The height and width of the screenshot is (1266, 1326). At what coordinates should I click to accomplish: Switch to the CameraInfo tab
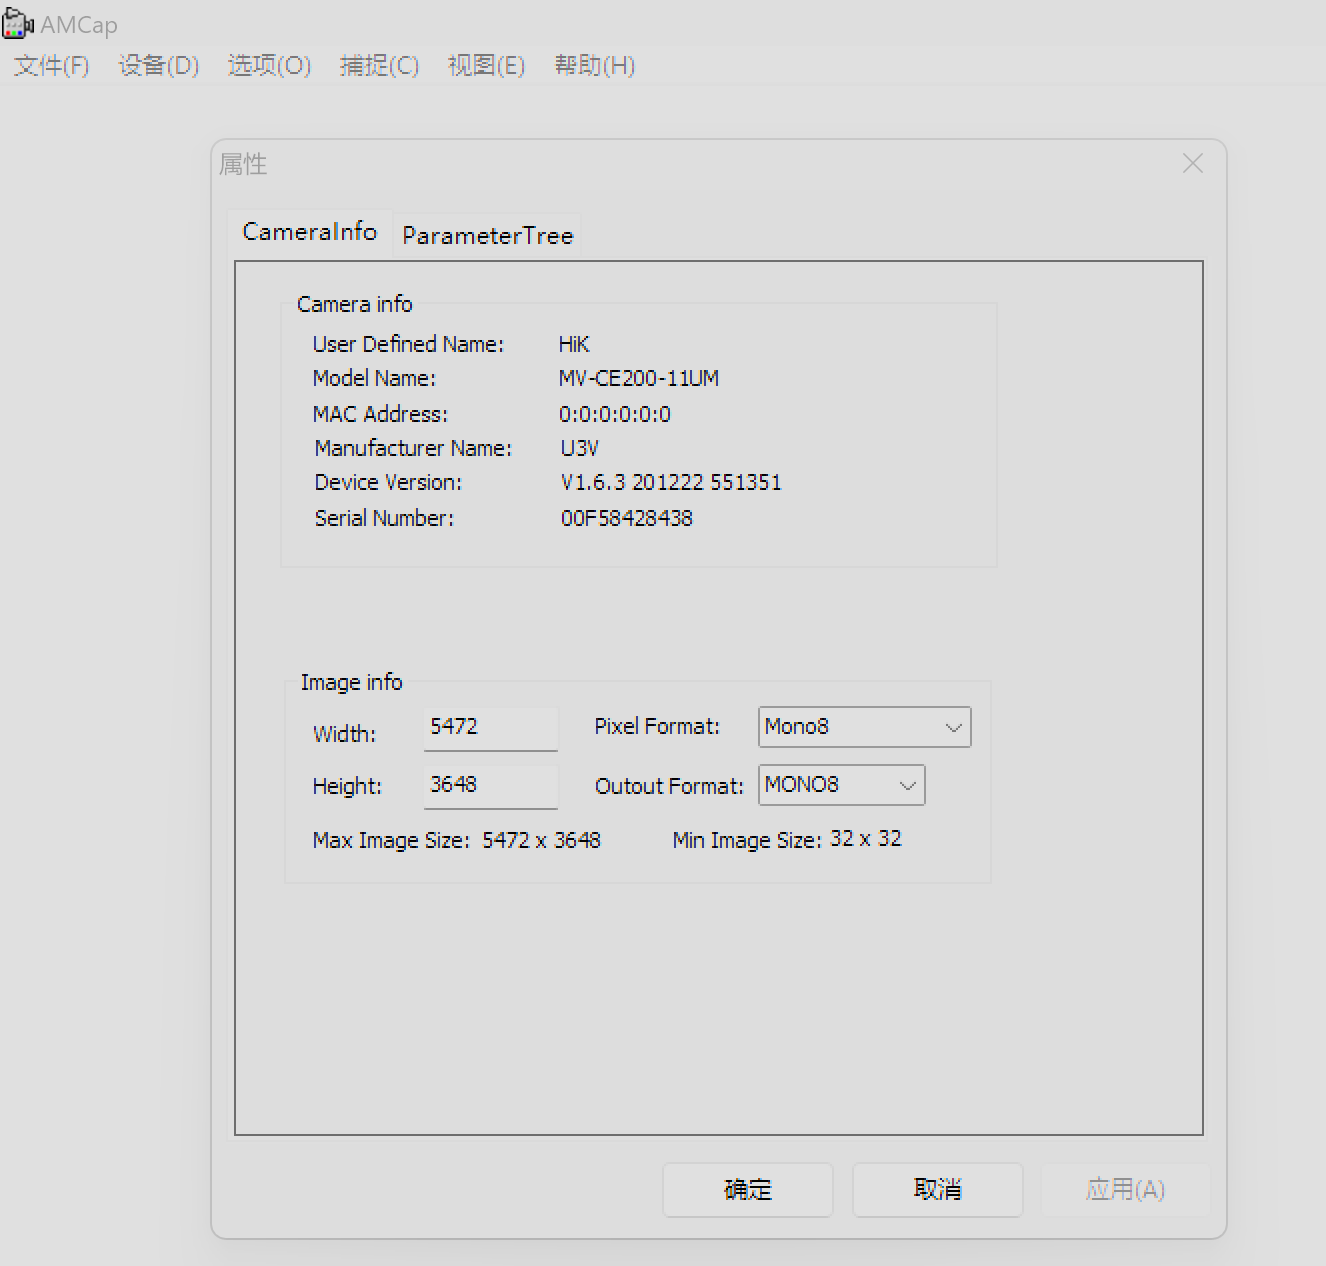(x=310, y=232)
